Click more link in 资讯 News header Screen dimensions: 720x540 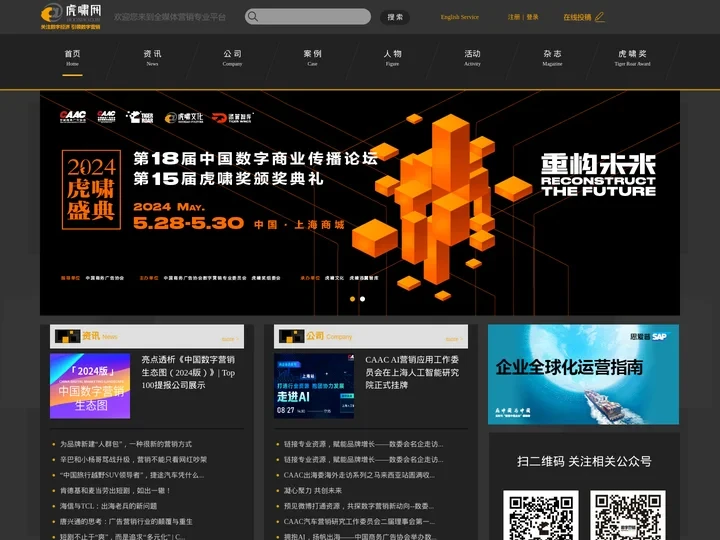[230, 339]
